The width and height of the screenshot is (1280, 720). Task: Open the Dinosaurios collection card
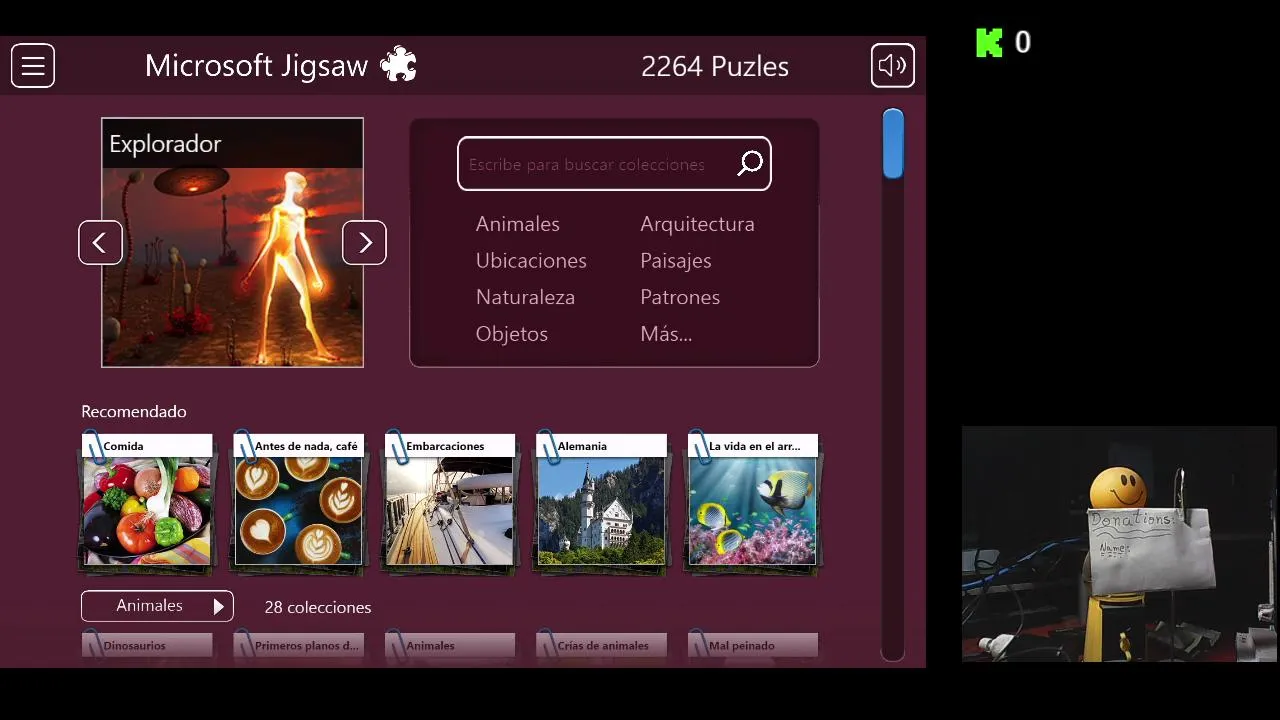tap(147, 646)
